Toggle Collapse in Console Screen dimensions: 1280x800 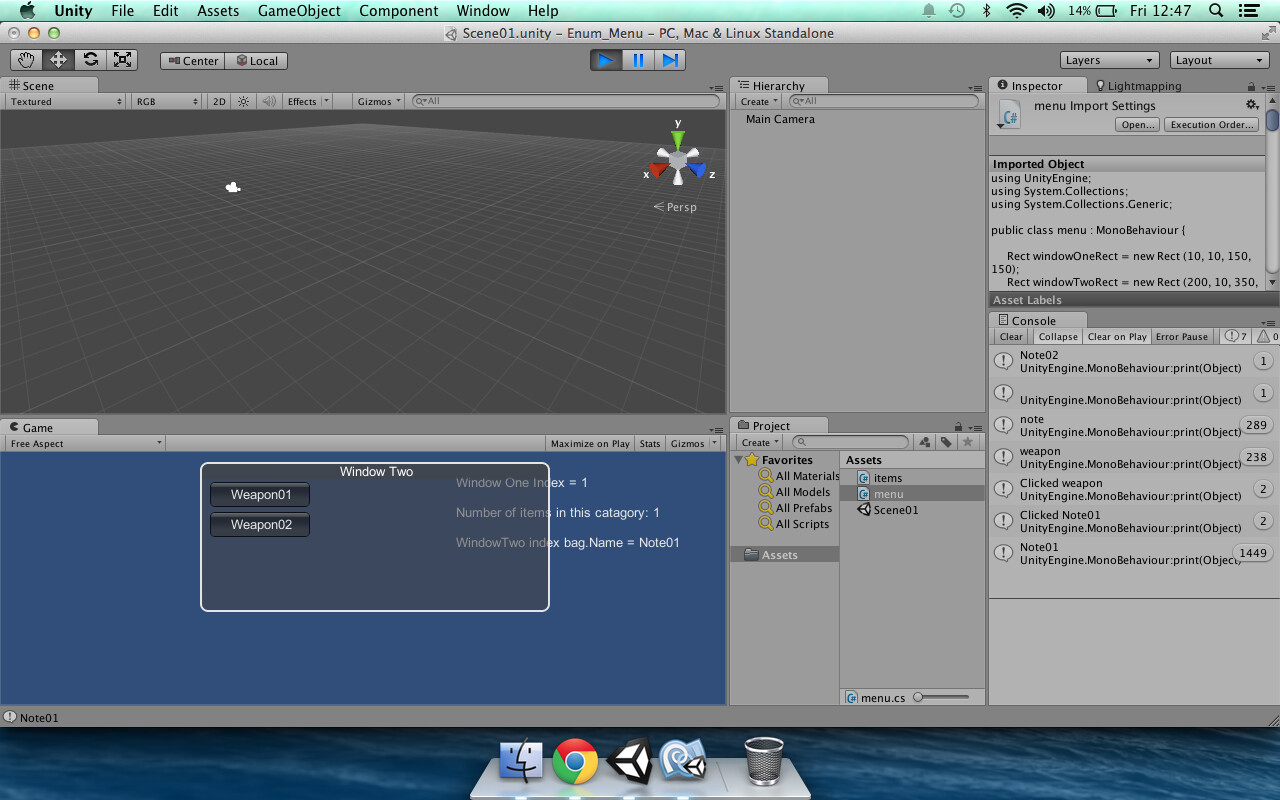[x=1057, y=337]
